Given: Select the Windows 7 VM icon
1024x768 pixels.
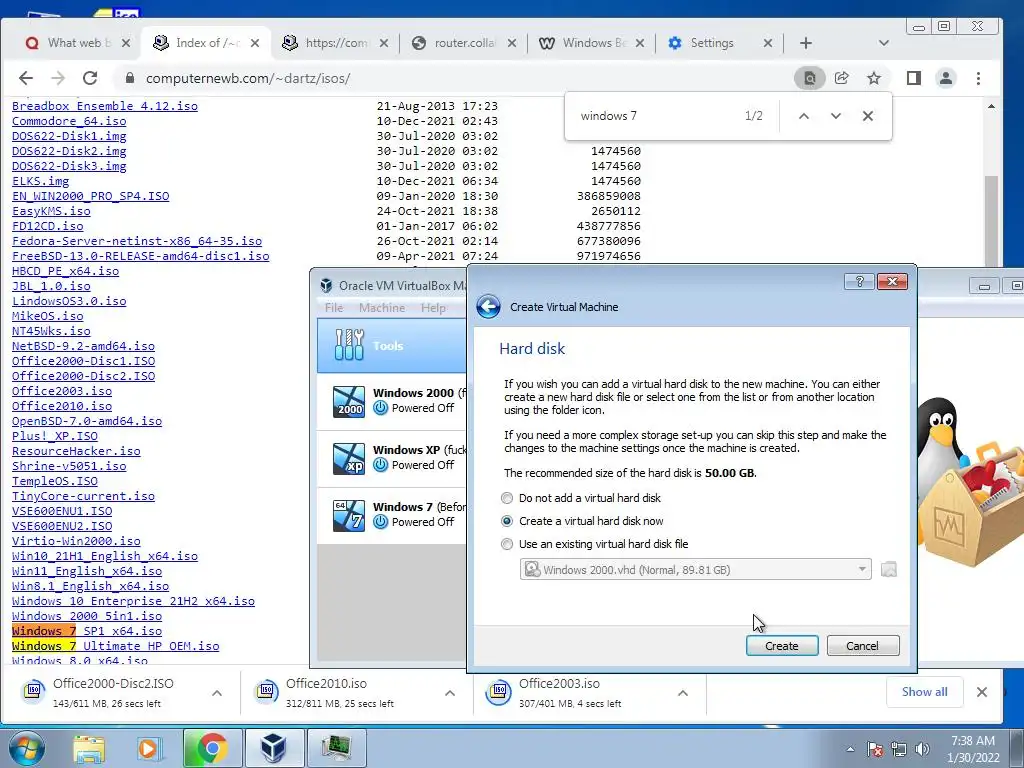Looking at the screenshot, I should pos(349,515).
